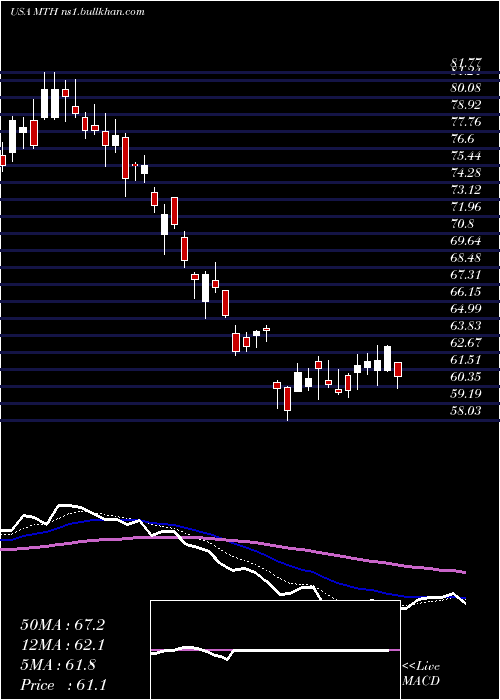This screenshot has width=500, height=700.
Task: Click the 78.92 price axis label
Action: coord(466,105)
